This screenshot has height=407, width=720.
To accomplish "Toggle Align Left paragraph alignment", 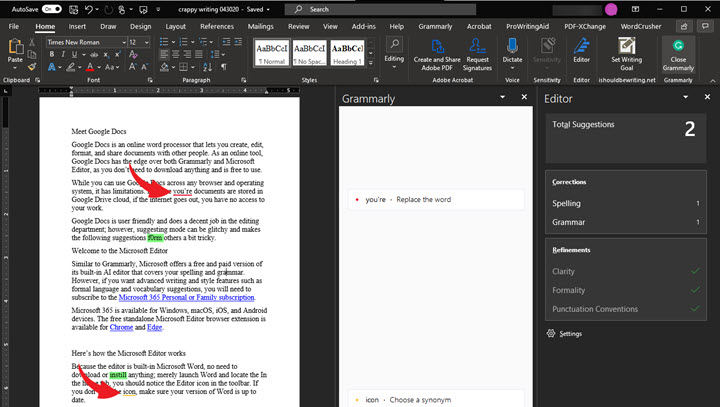I will tap(164, 55).
